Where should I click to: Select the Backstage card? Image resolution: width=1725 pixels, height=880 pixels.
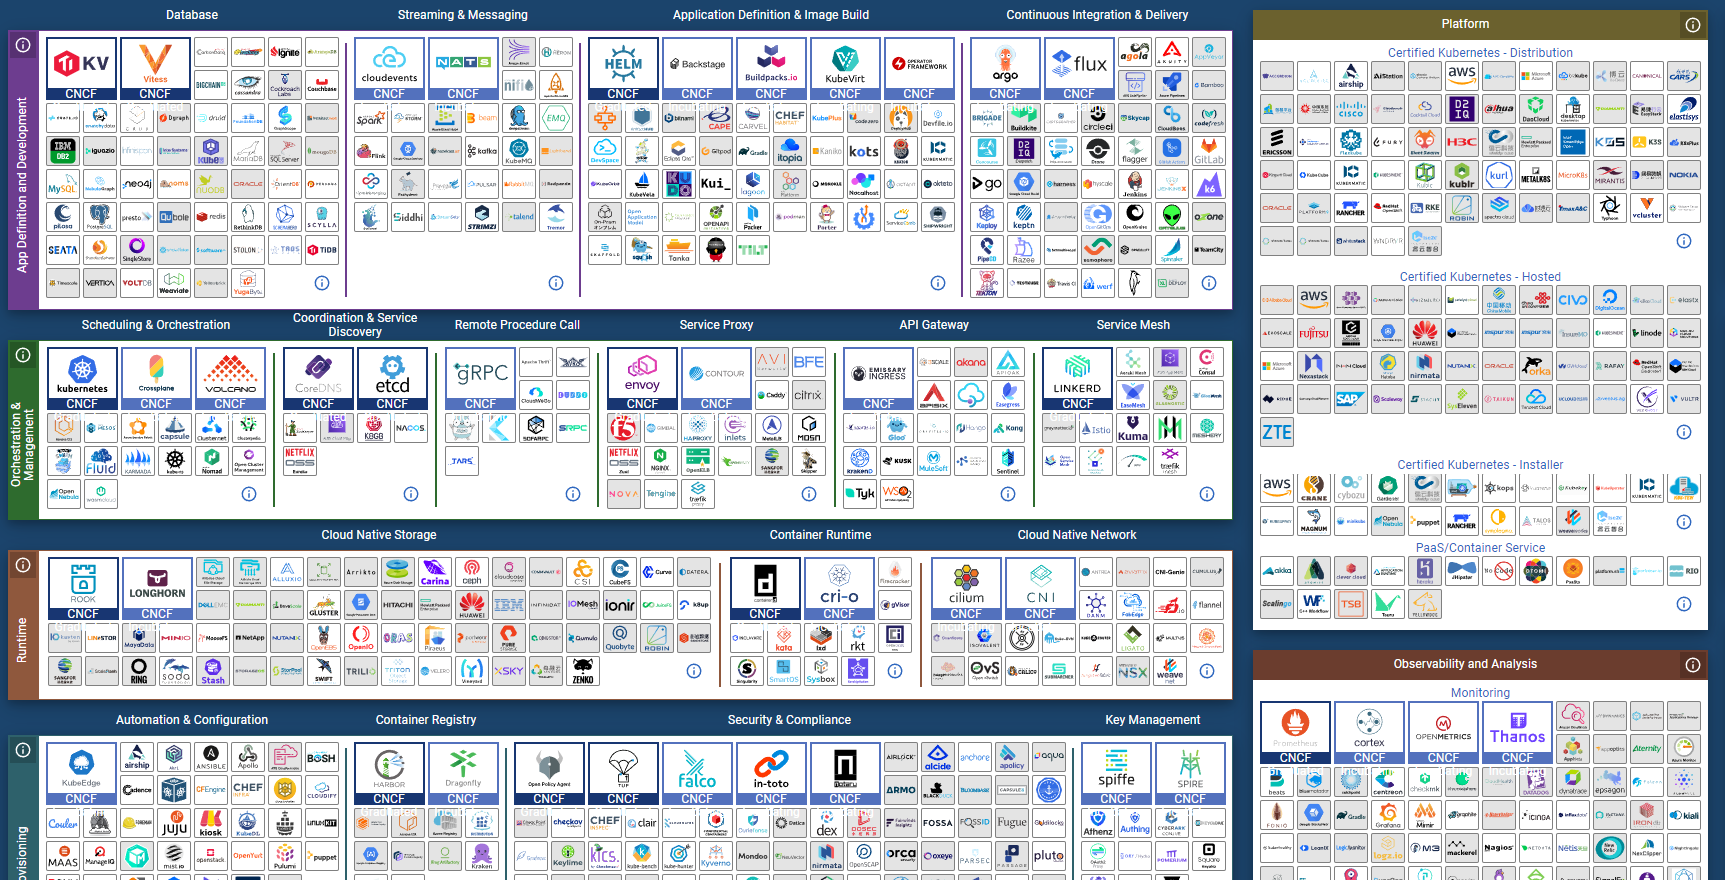(x=697, y=69)
